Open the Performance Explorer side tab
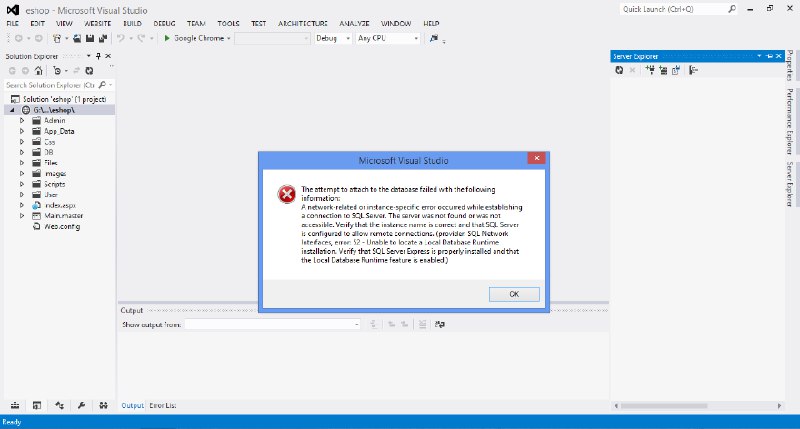Screen dimensions: 800x429 (x=790, y=121)
